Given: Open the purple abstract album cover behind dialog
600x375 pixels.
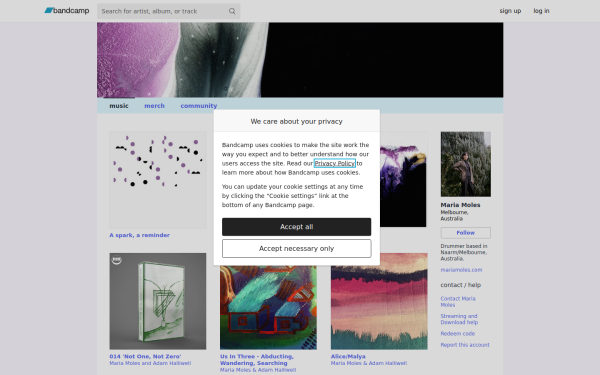Looking at the screenshot, I should click(404, 180).
